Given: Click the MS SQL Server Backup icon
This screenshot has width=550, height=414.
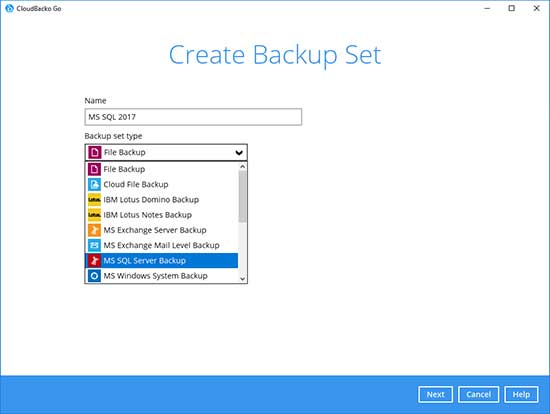Looking at the screenshot, I should point(94,261).
